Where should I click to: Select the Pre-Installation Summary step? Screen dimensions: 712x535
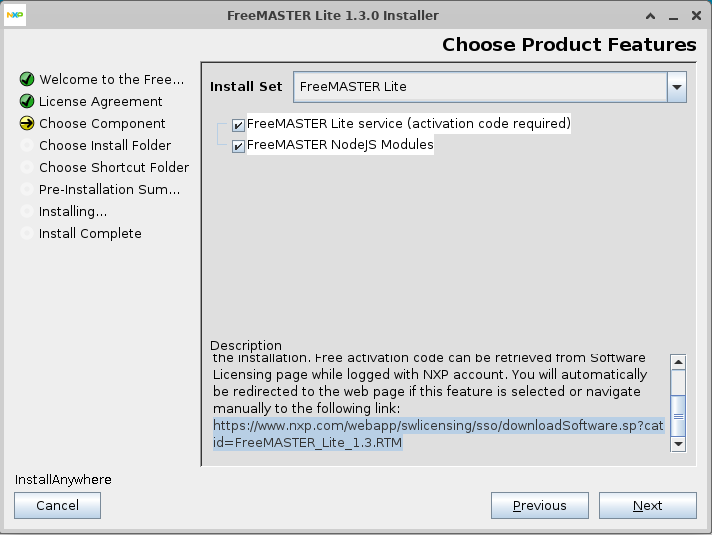tap(109, 190)
